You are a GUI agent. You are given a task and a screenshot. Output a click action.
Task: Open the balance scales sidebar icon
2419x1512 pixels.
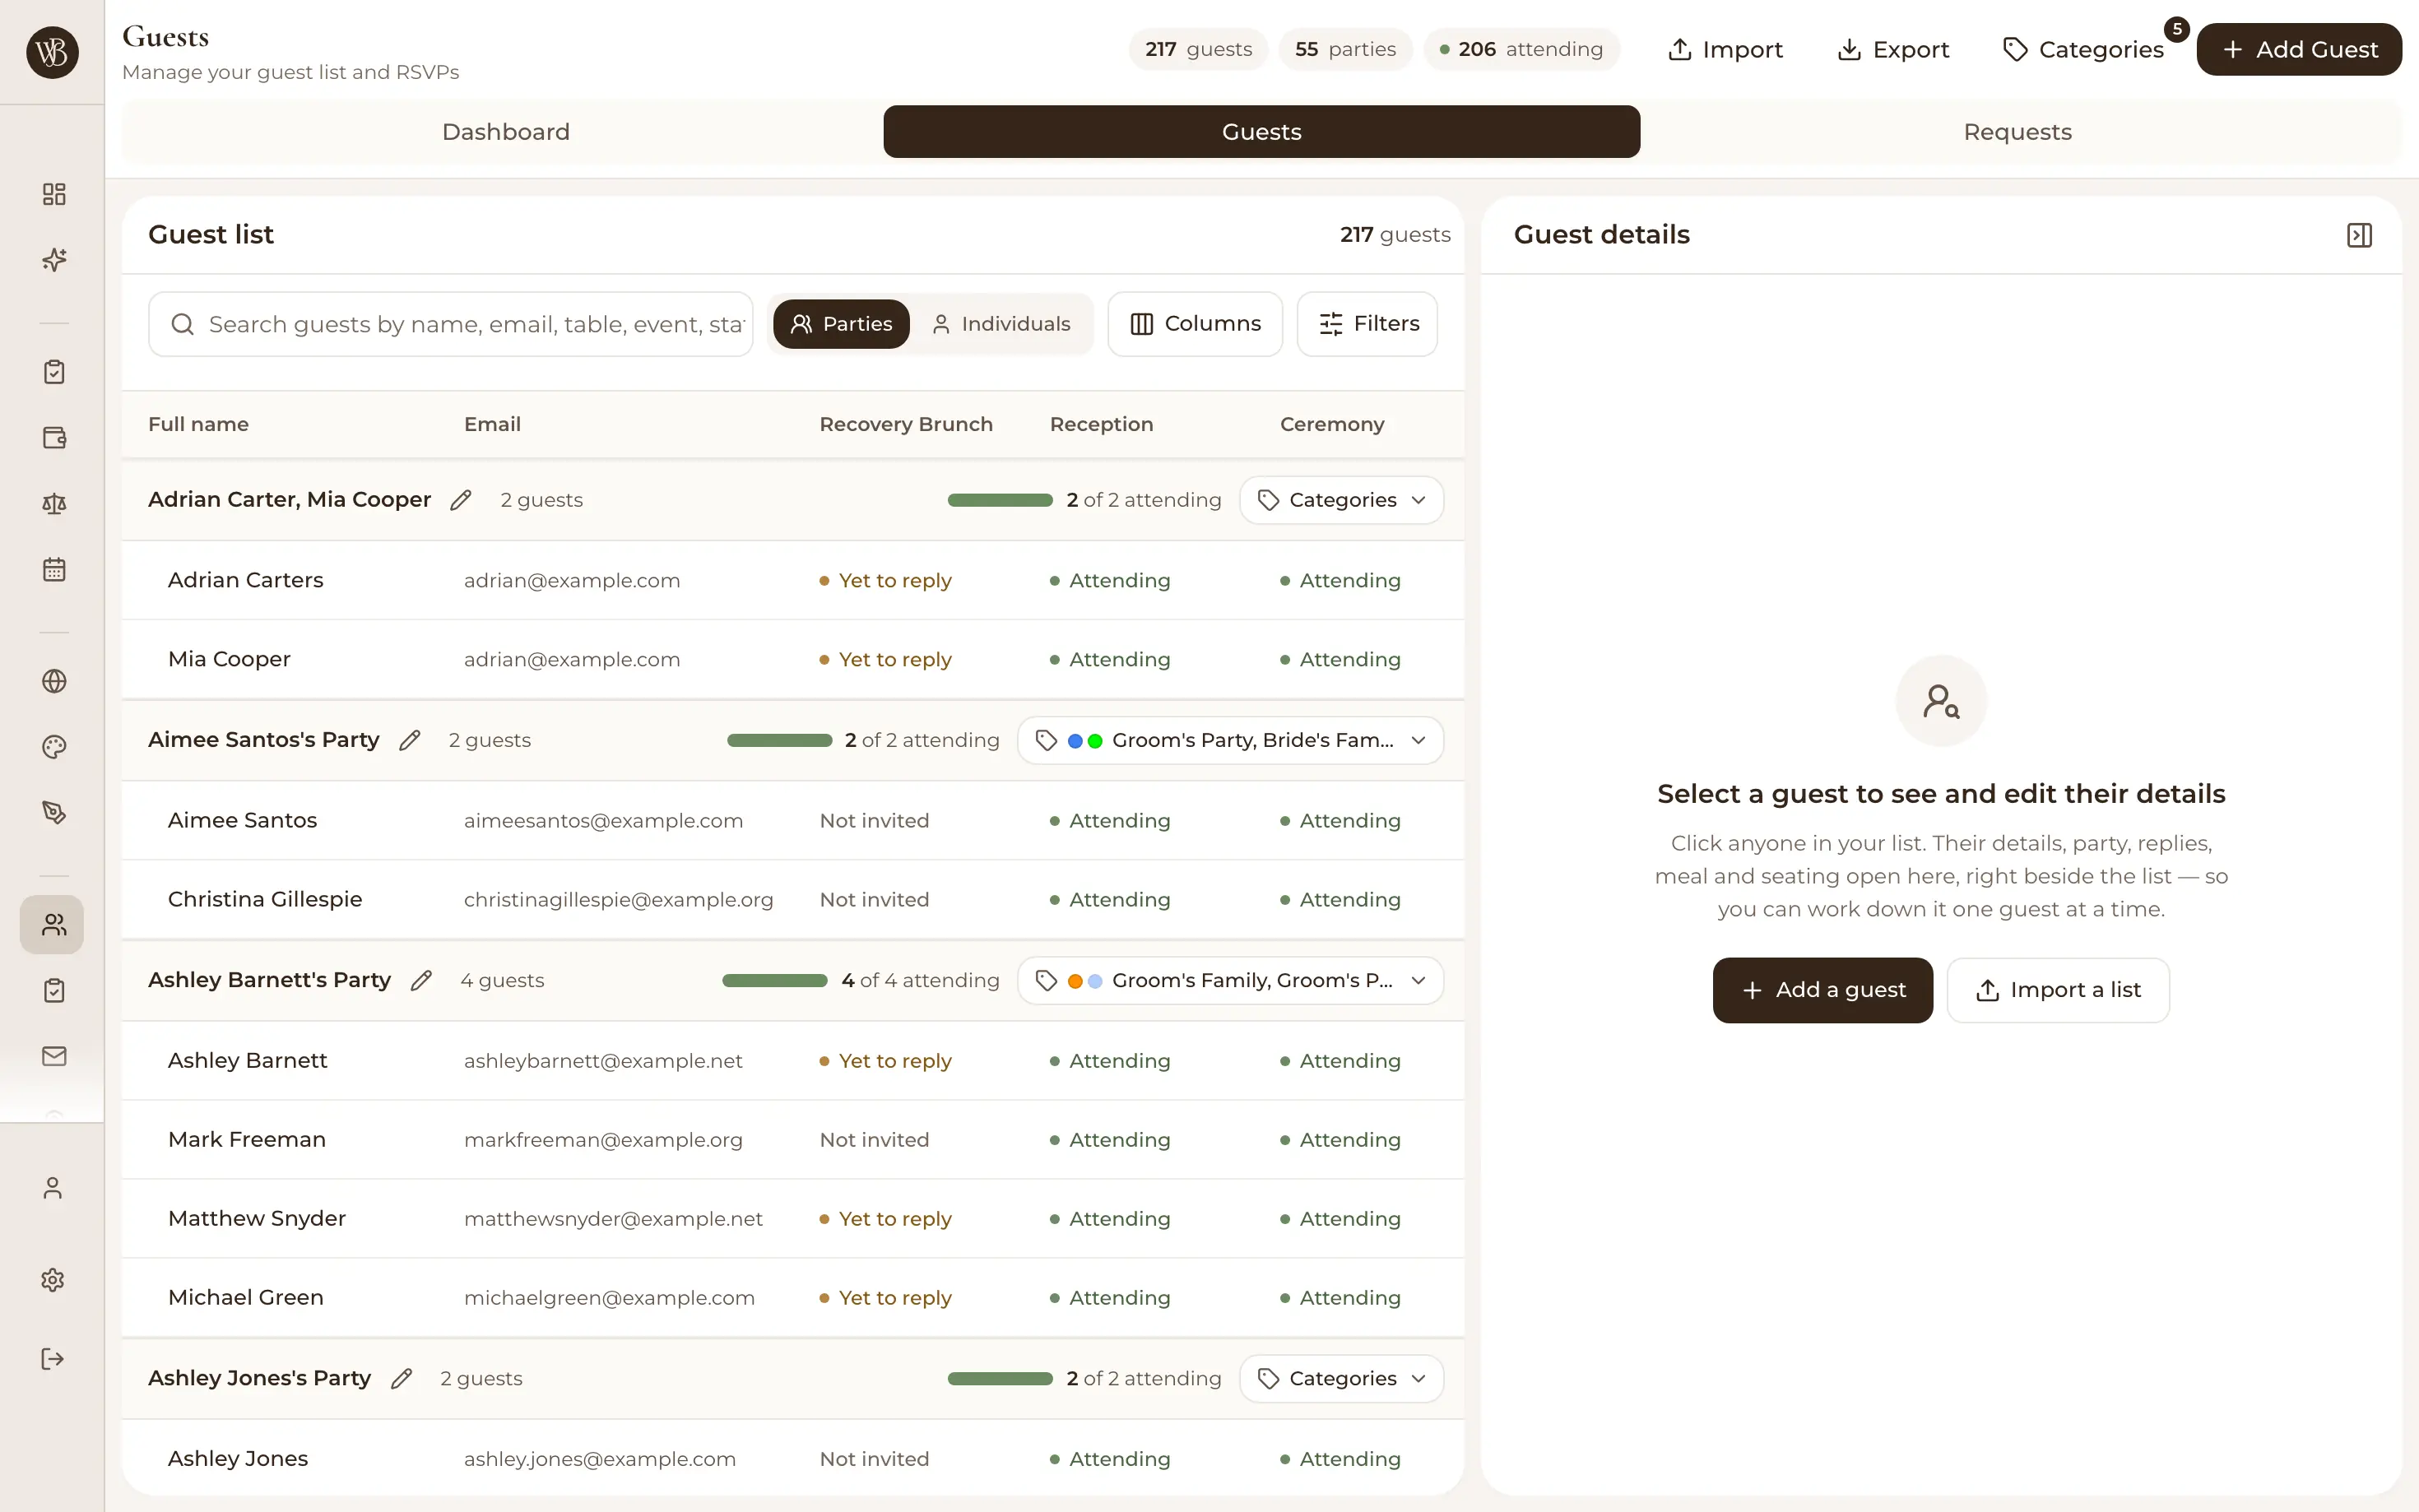point(54,504)
